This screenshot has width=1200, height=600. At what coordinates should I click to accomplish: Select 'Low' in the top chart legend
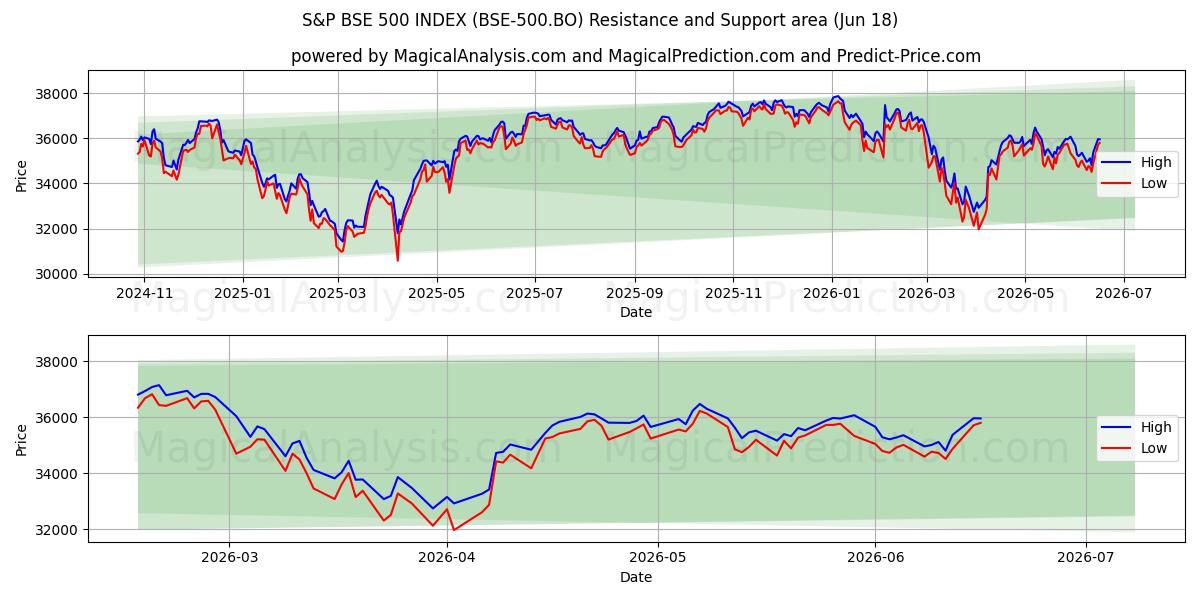coord(1154,183)
